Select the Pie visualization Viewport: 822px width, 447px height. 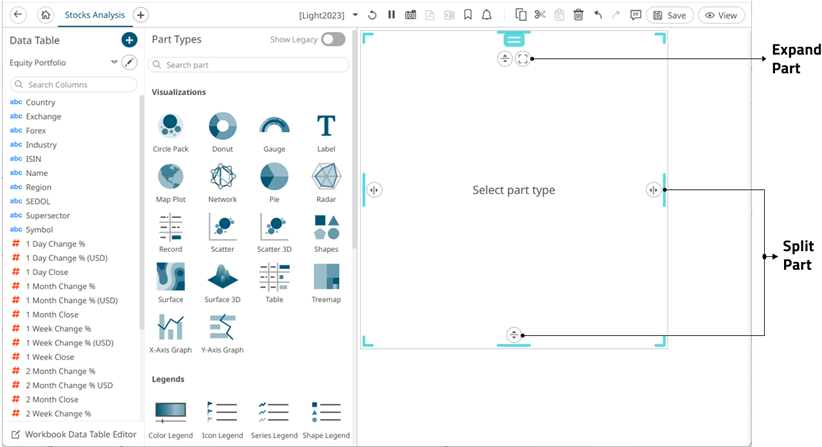click(x=274, y=183)
